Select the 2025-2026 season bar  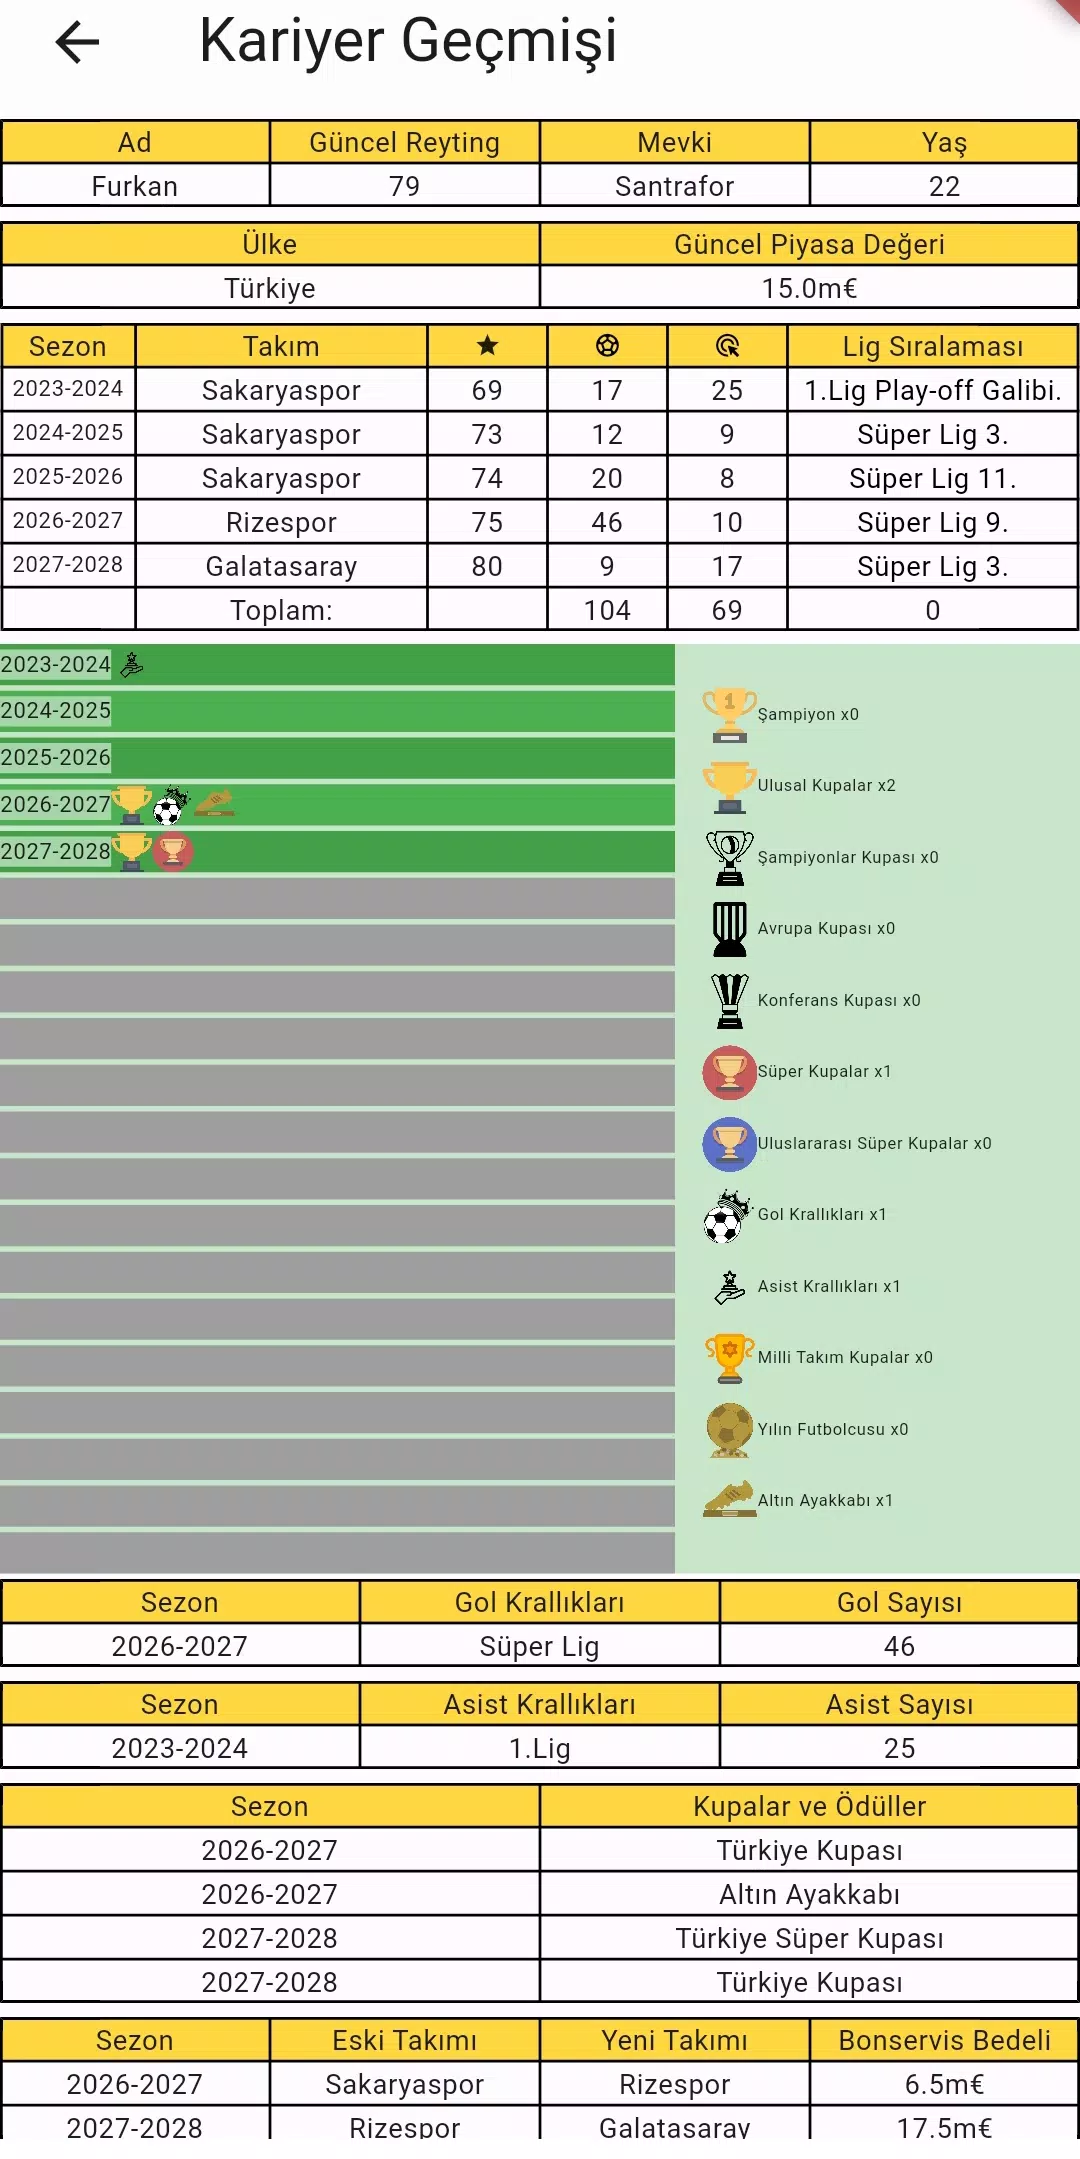tap(337, 758)
